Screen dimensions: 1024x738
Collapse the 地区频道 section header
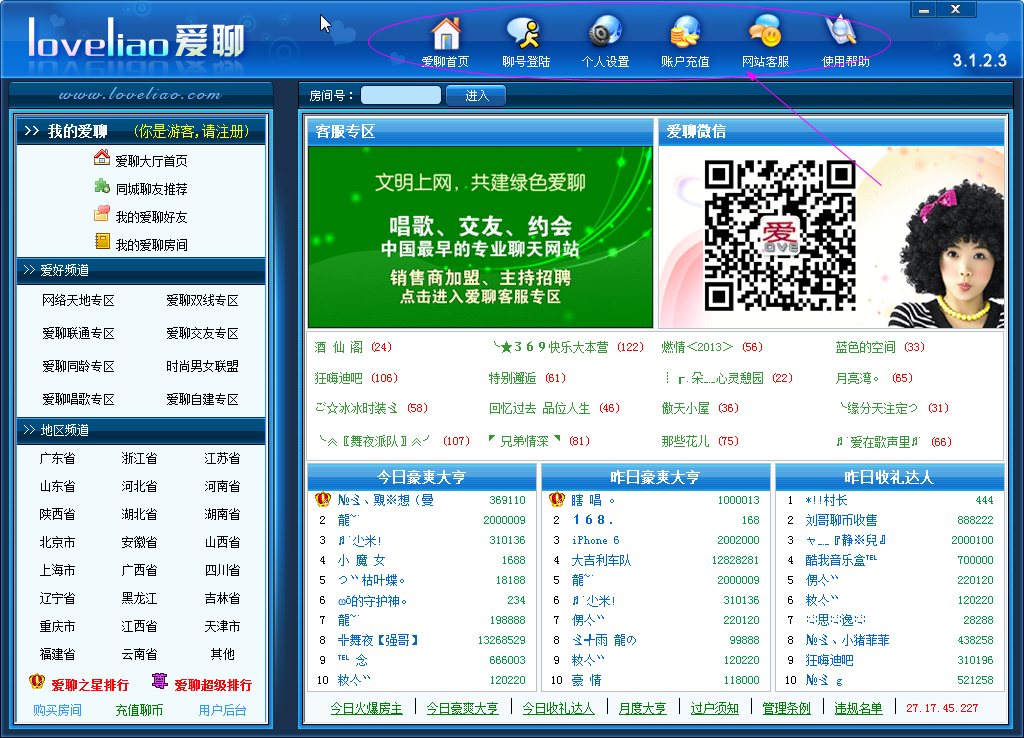141,430
